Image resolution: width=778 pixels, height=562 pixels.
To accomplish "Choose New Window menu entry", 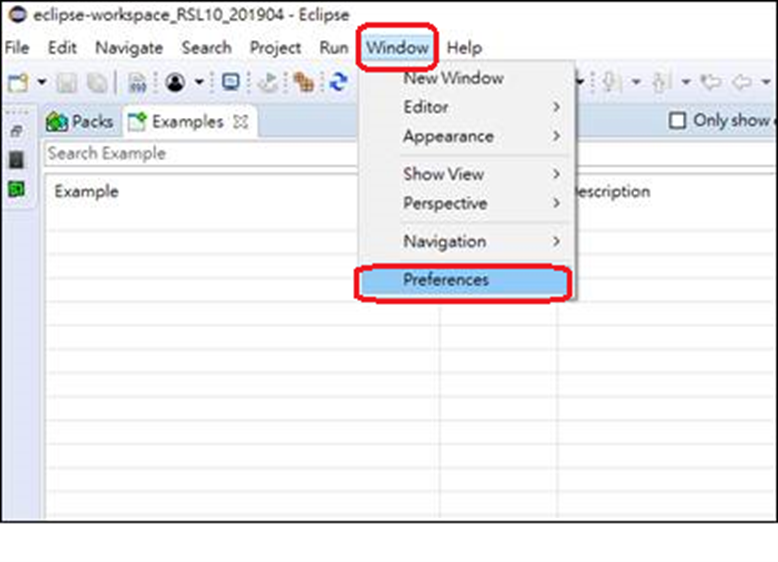I will tap(453, 78).
